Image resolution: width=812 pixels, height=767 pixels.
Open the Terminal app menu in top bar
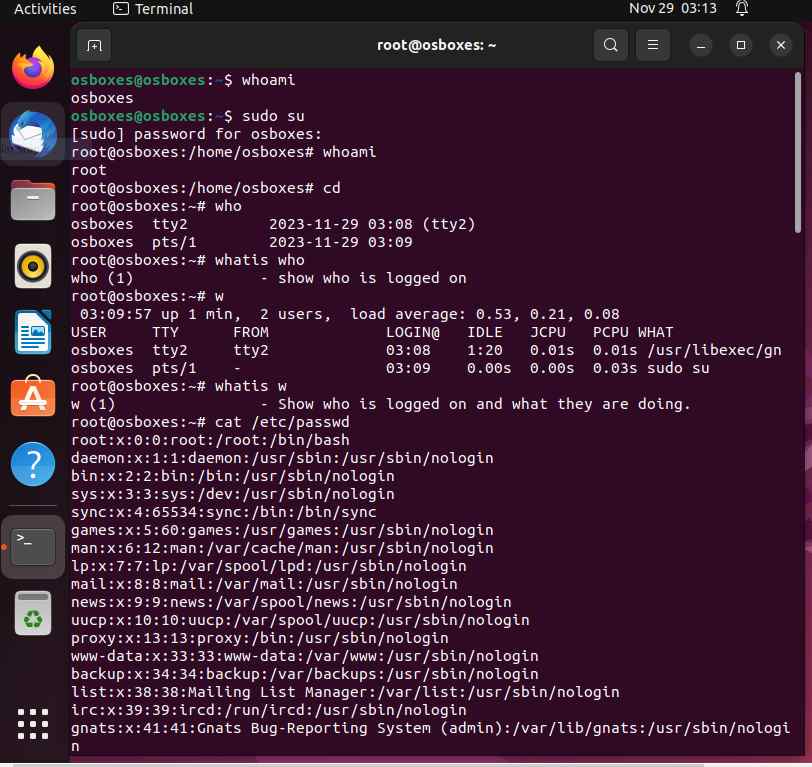(x=153, y=9)
